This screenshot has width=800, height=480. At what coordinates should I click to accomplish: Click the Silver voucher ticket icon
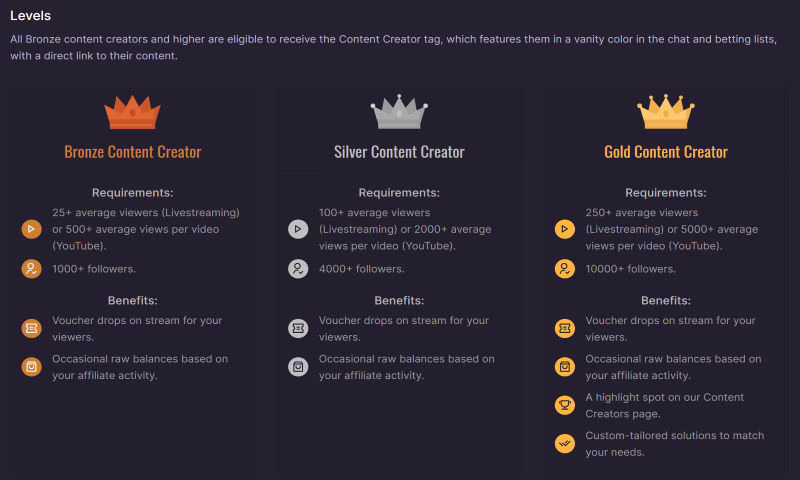(x=298, y=328)
